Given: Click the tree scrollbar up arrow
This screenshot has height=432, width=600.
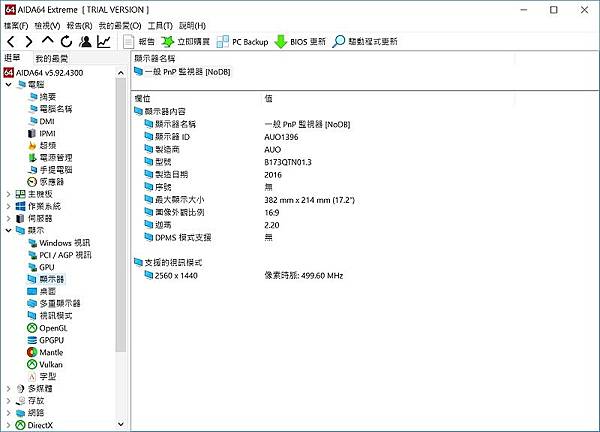Looking at the screenshot, I should tap(121, 73).
